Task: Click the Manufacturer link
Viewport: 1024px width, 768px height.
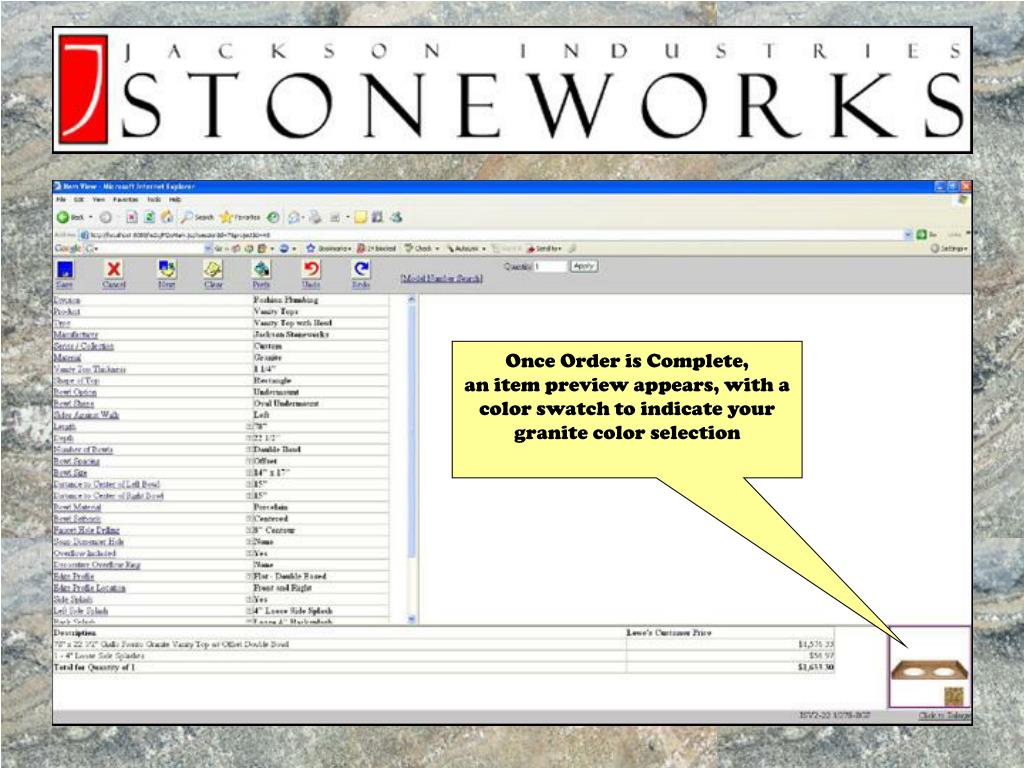Action: [x=76, y=334]
